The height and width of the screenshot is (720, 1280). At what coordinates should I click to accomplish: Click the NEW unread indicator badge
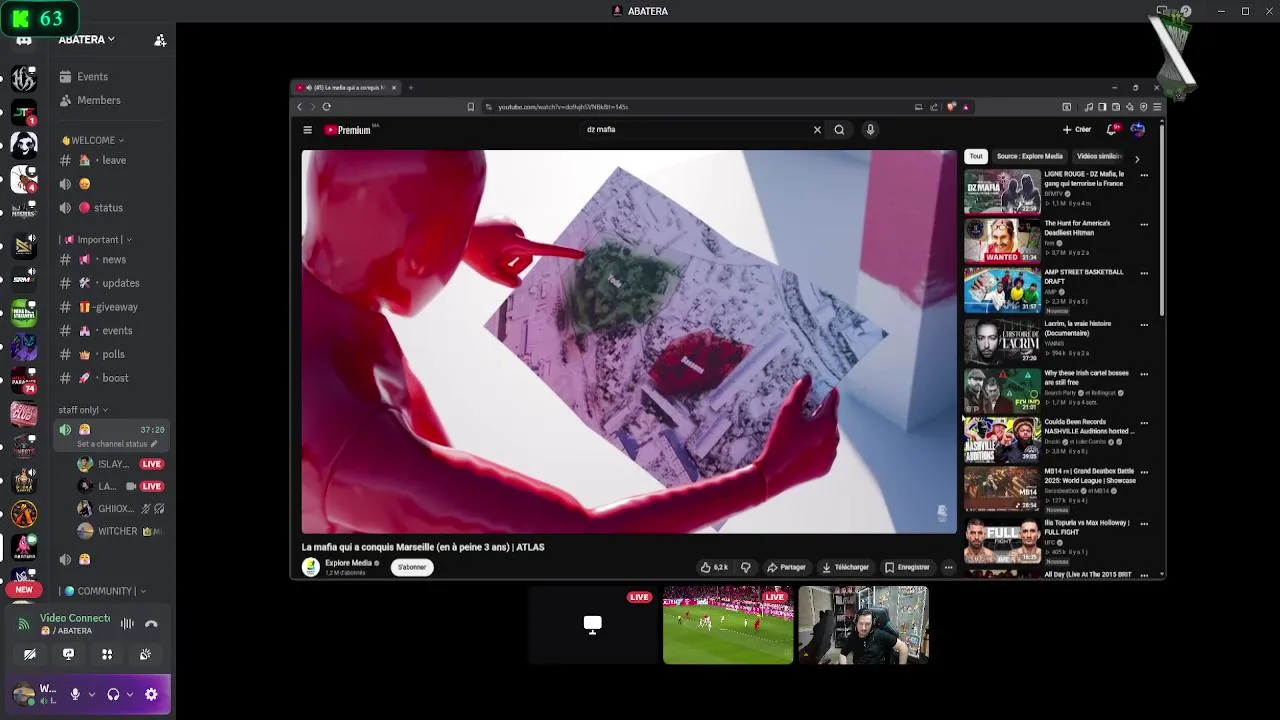click(x=24, y=590)
